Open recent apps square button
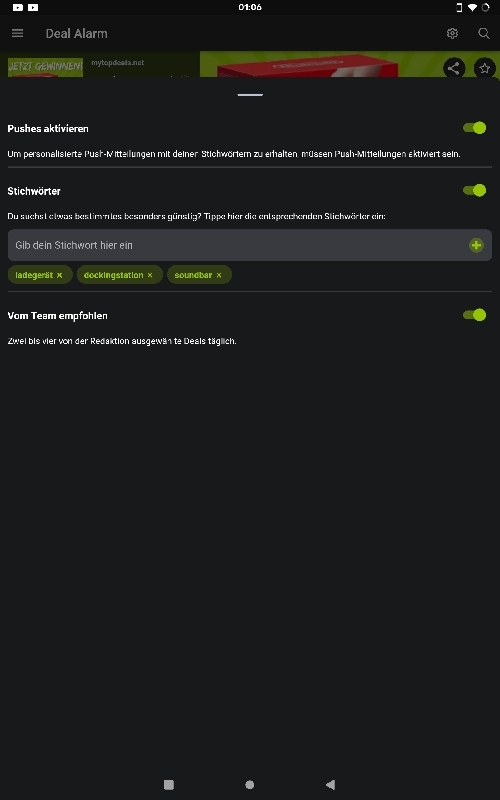This screenshot has width=500, height=800. click(169, 785)
